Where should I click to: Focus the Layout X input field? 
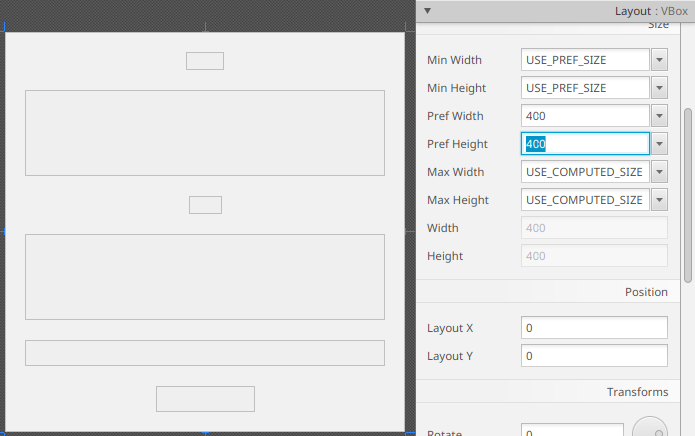click(x=594, y=328)
